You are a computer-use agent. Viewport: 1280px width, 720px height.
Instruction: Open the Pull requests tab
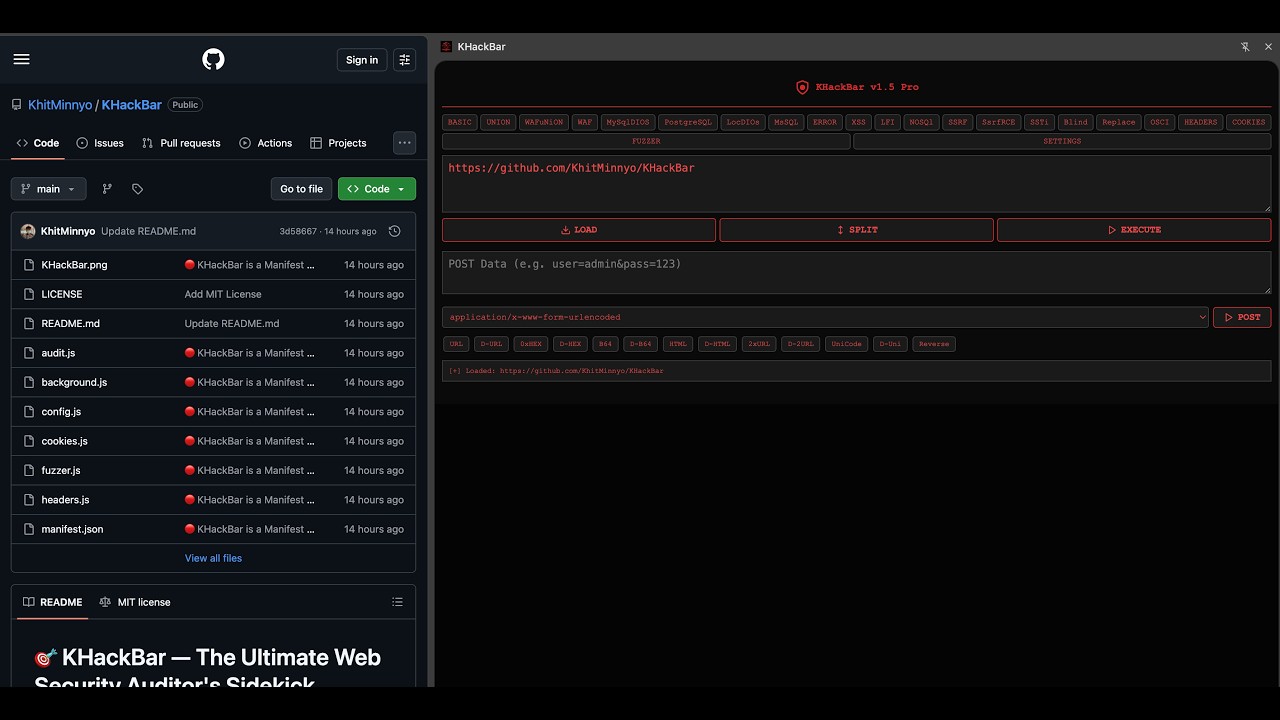[181, 143]
